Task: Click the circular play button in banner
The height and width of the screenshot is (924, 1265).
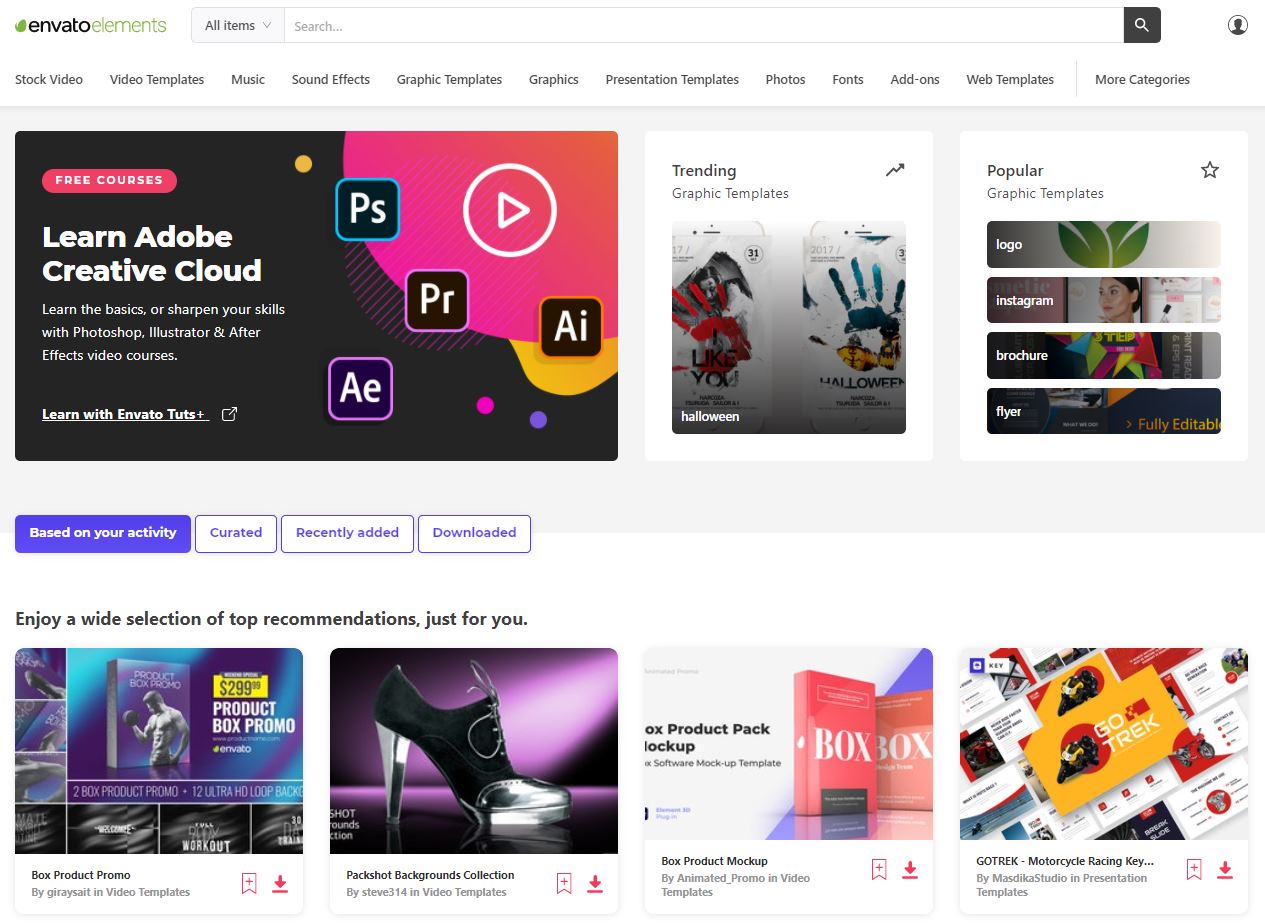Action: point(510,210)
